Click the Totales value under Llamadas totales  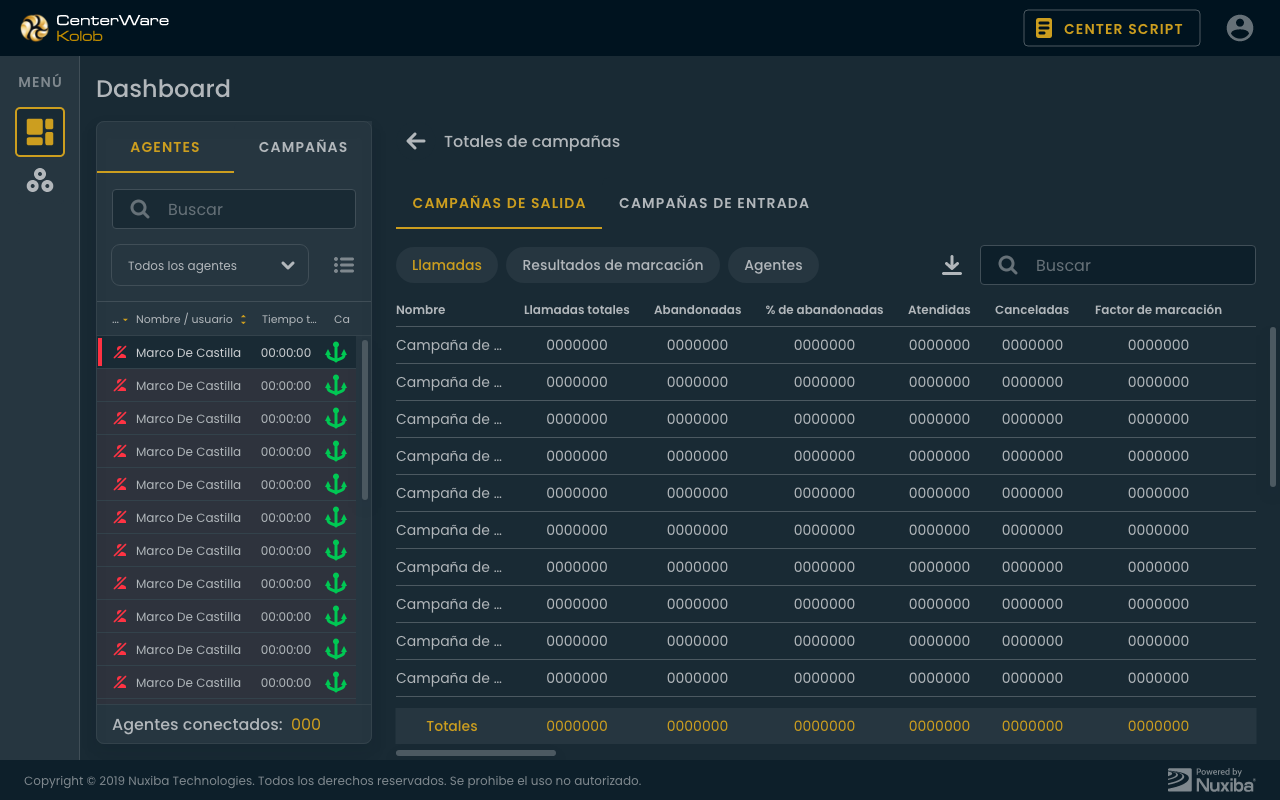577,726
